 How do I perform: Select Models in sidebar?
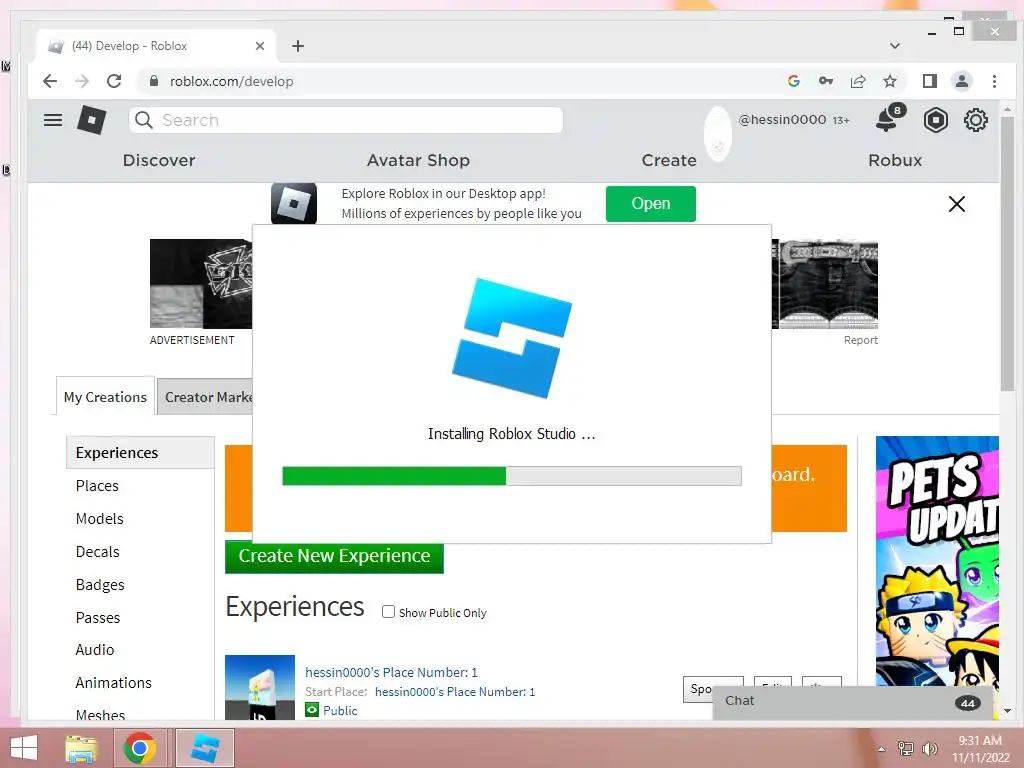pyautogui.click(x=99, y=519)
